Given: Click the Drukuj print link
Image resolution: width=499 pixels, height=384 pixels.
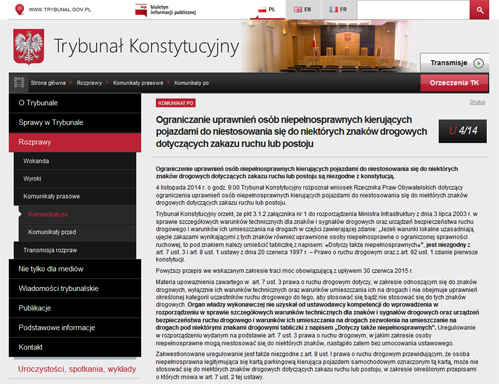Looking at the screenshot, I should tap(477, 102).
